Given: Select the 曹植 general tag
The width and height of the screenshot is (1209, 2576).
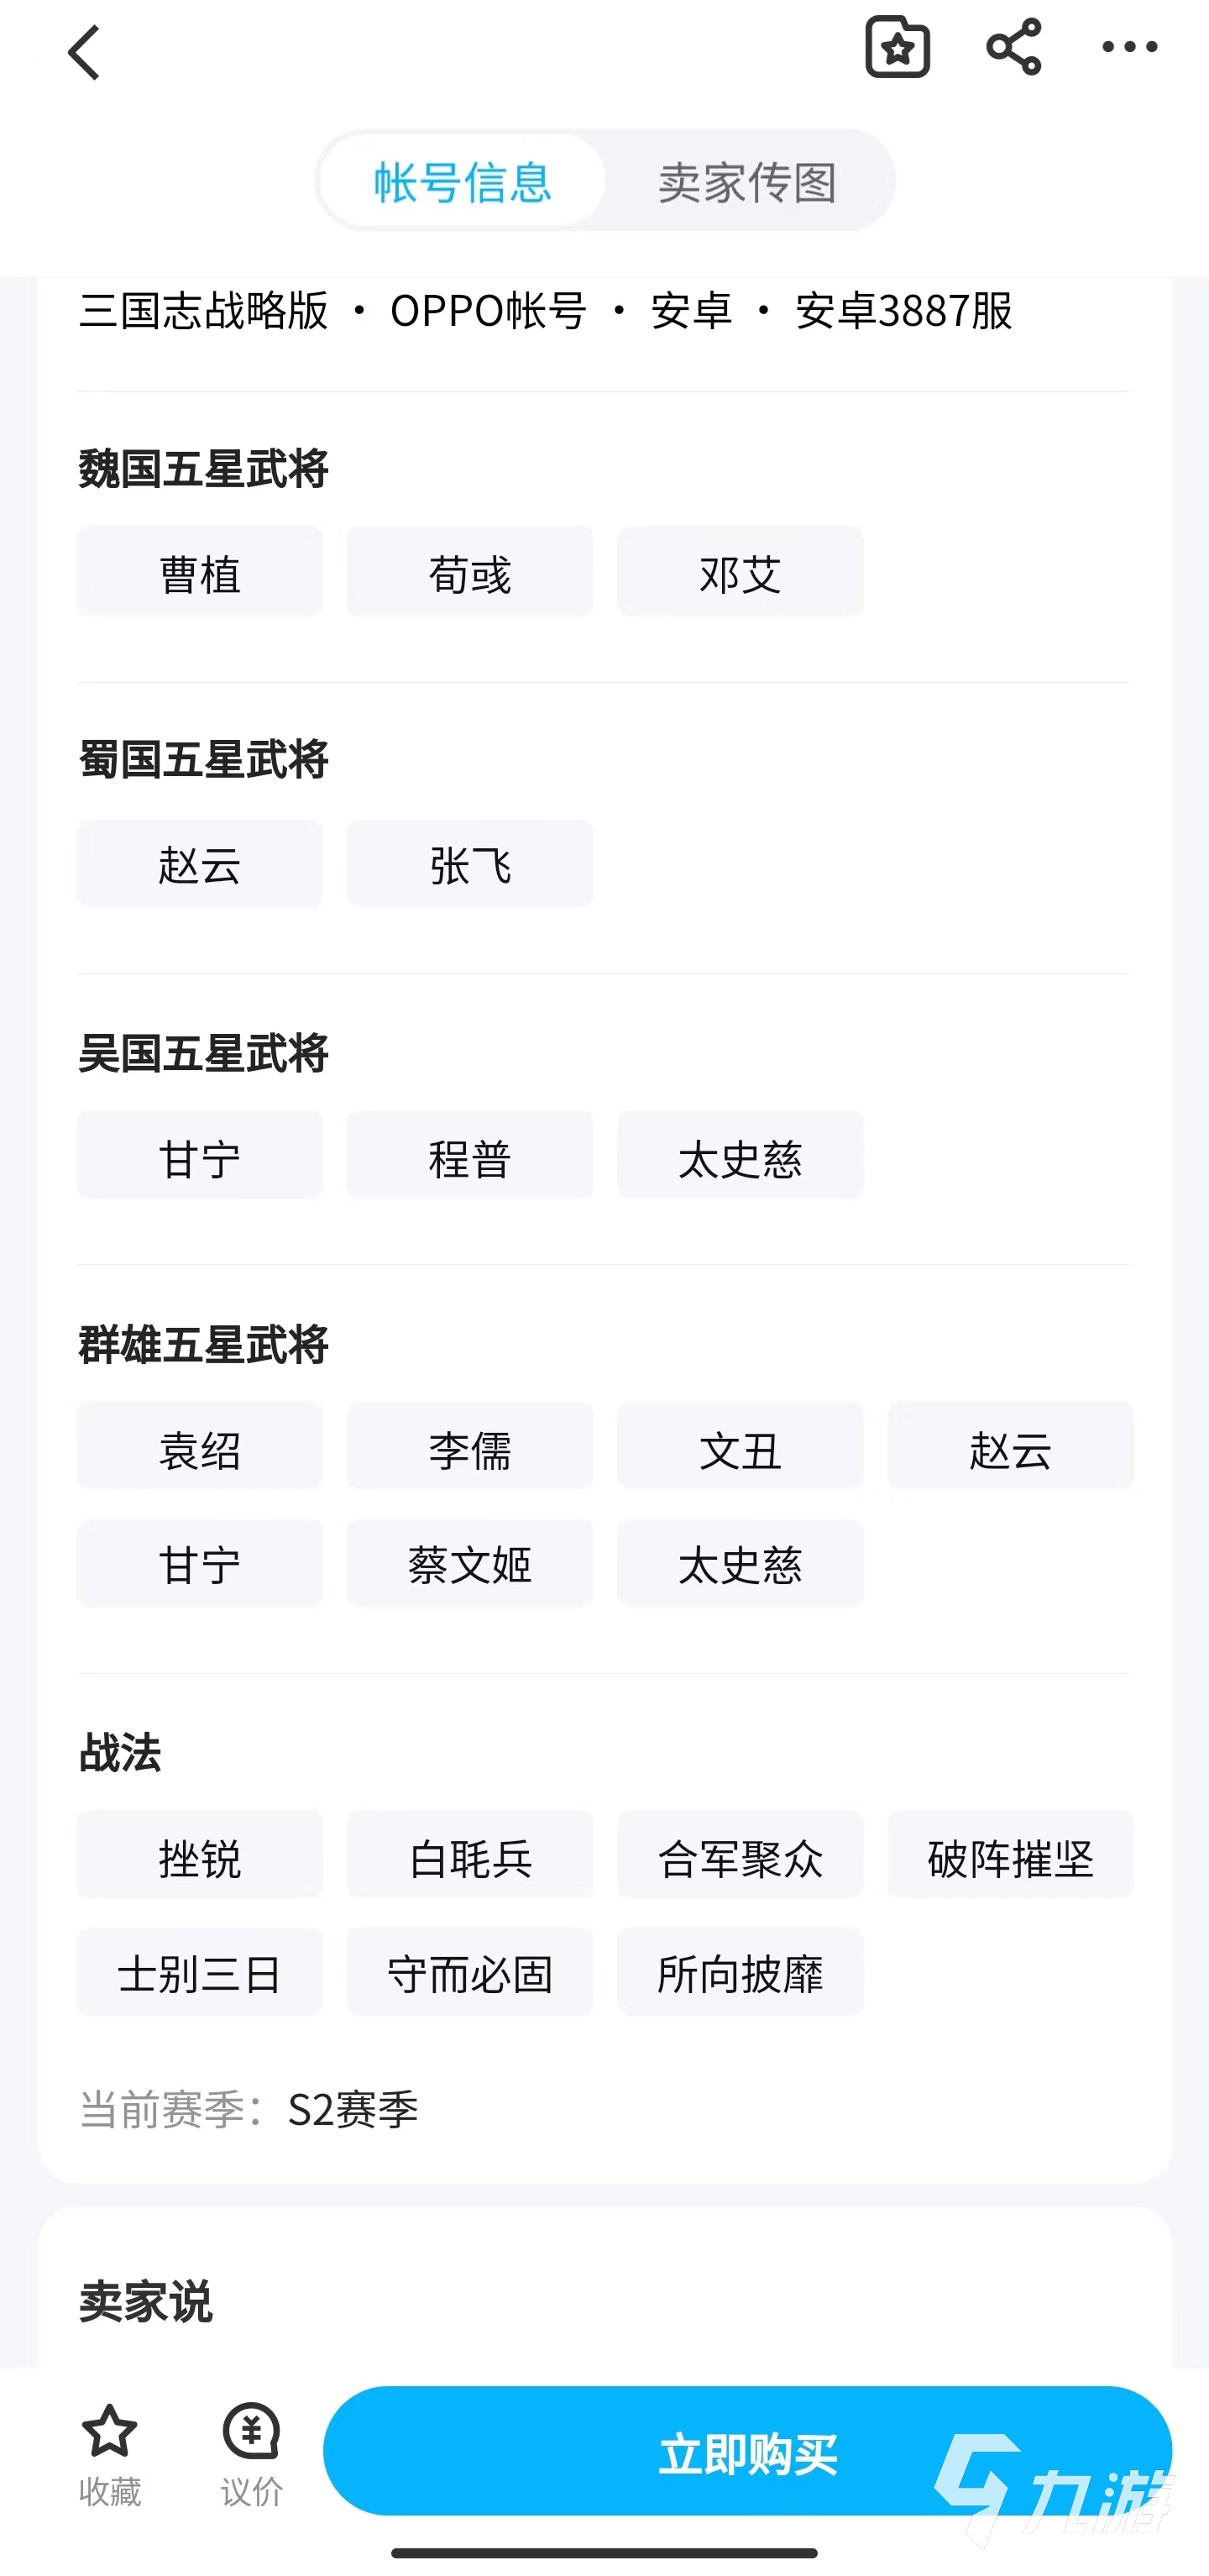Looking at the screenshot, I should pyautogui.click(x=200, y=572).
